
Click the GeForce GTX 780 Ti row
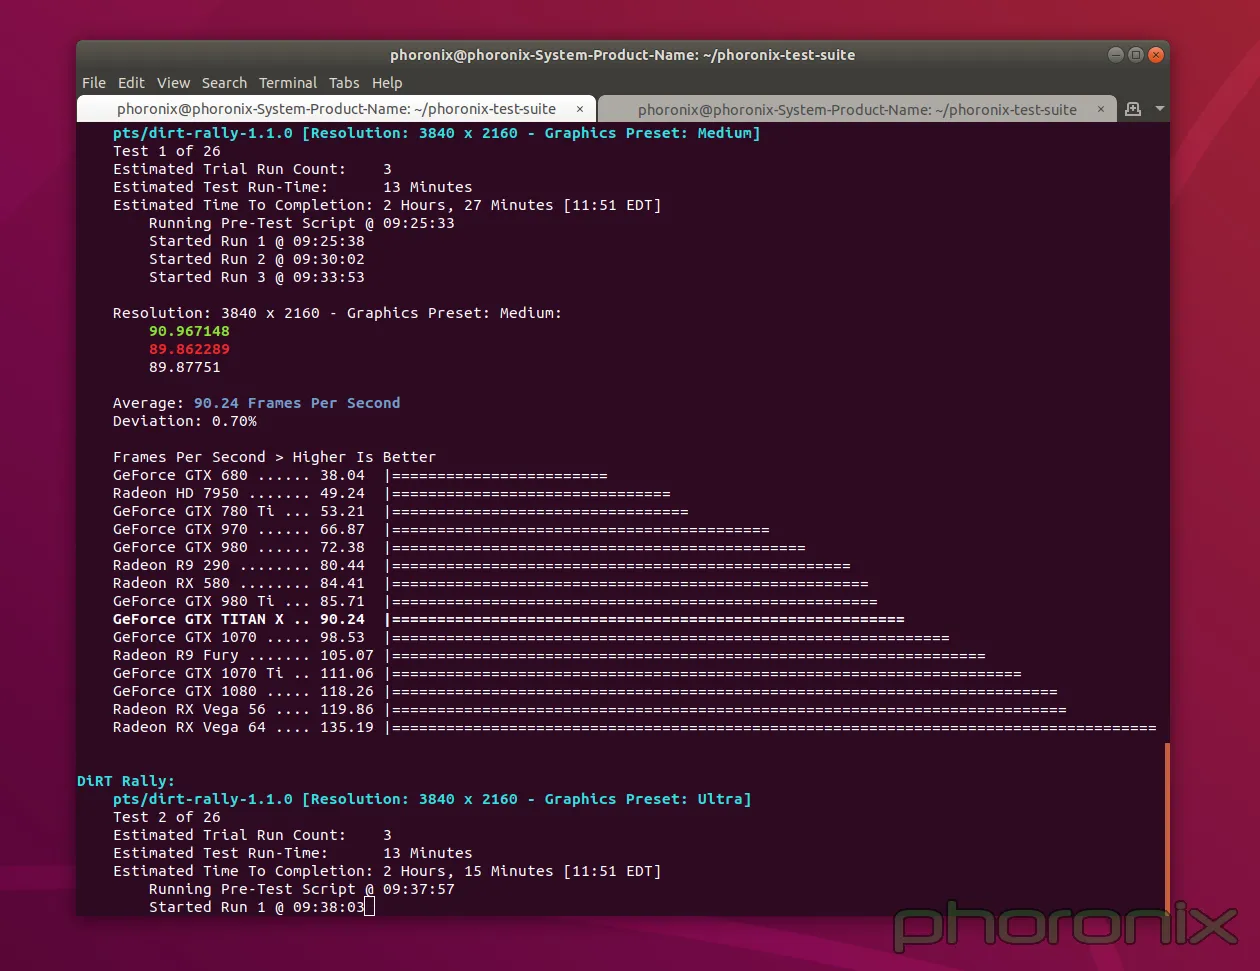coord(400,511)
